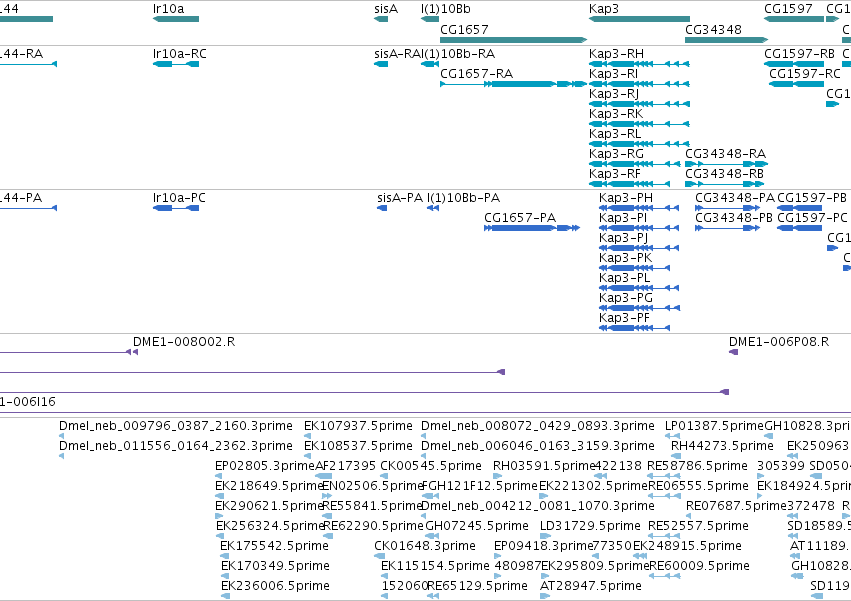Select the LD31729.5prime EST
This screenshot has width=851, height=601.
click(545, 536)
